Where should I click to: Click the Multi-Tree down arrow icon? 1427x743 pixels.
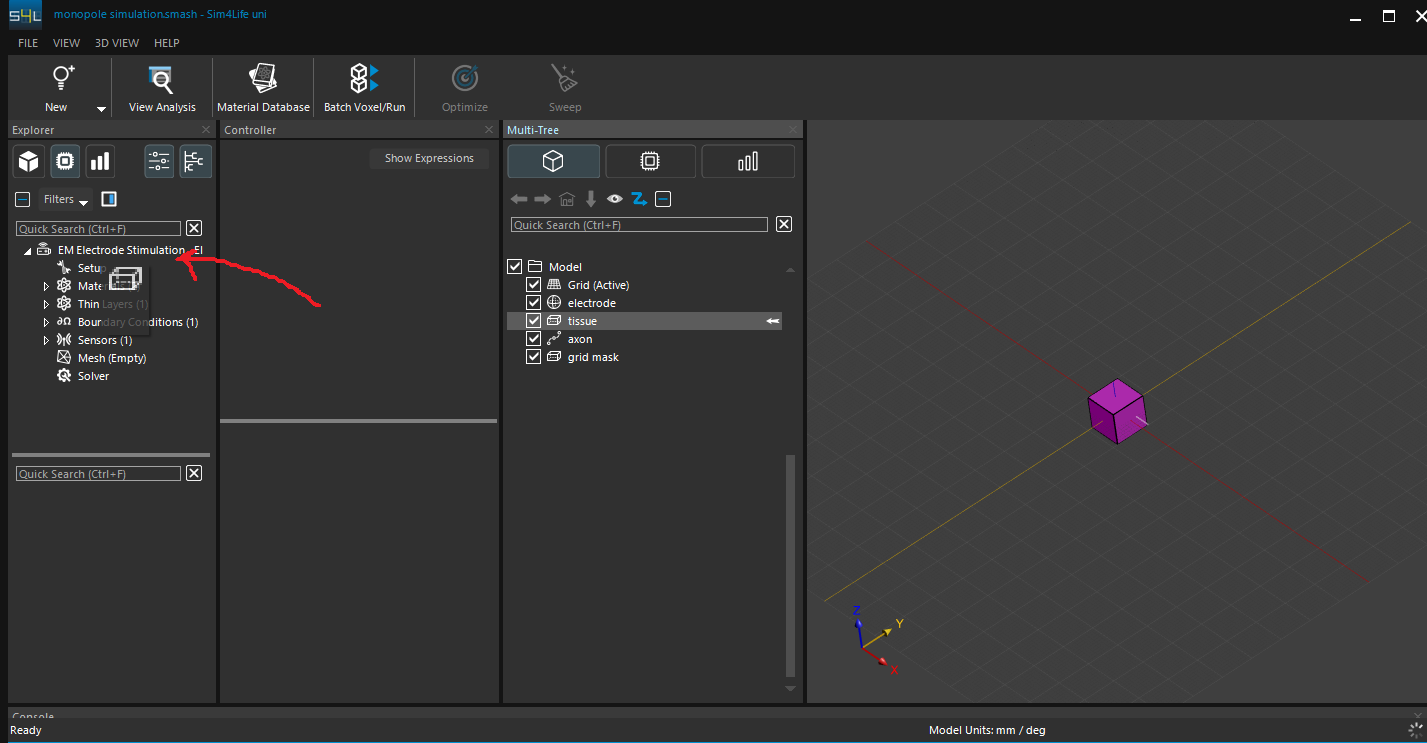pyautogui.click(x=591, y=199)
